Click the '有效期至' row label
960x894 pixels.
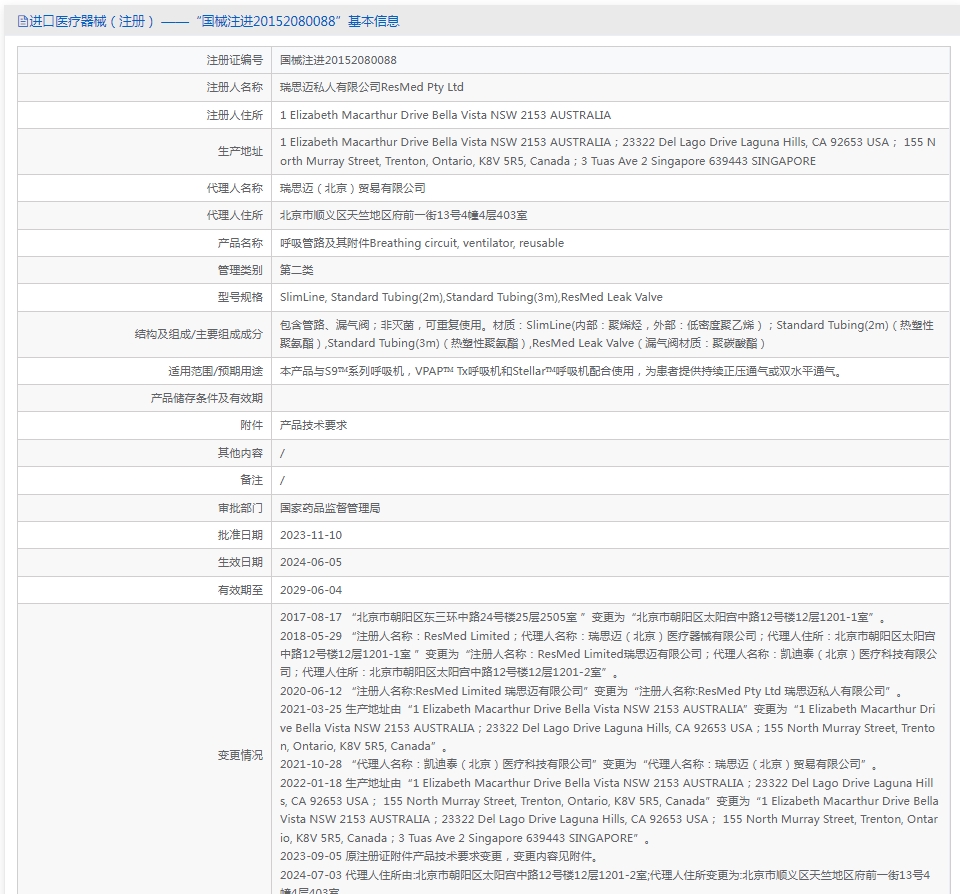click(240, 590)
